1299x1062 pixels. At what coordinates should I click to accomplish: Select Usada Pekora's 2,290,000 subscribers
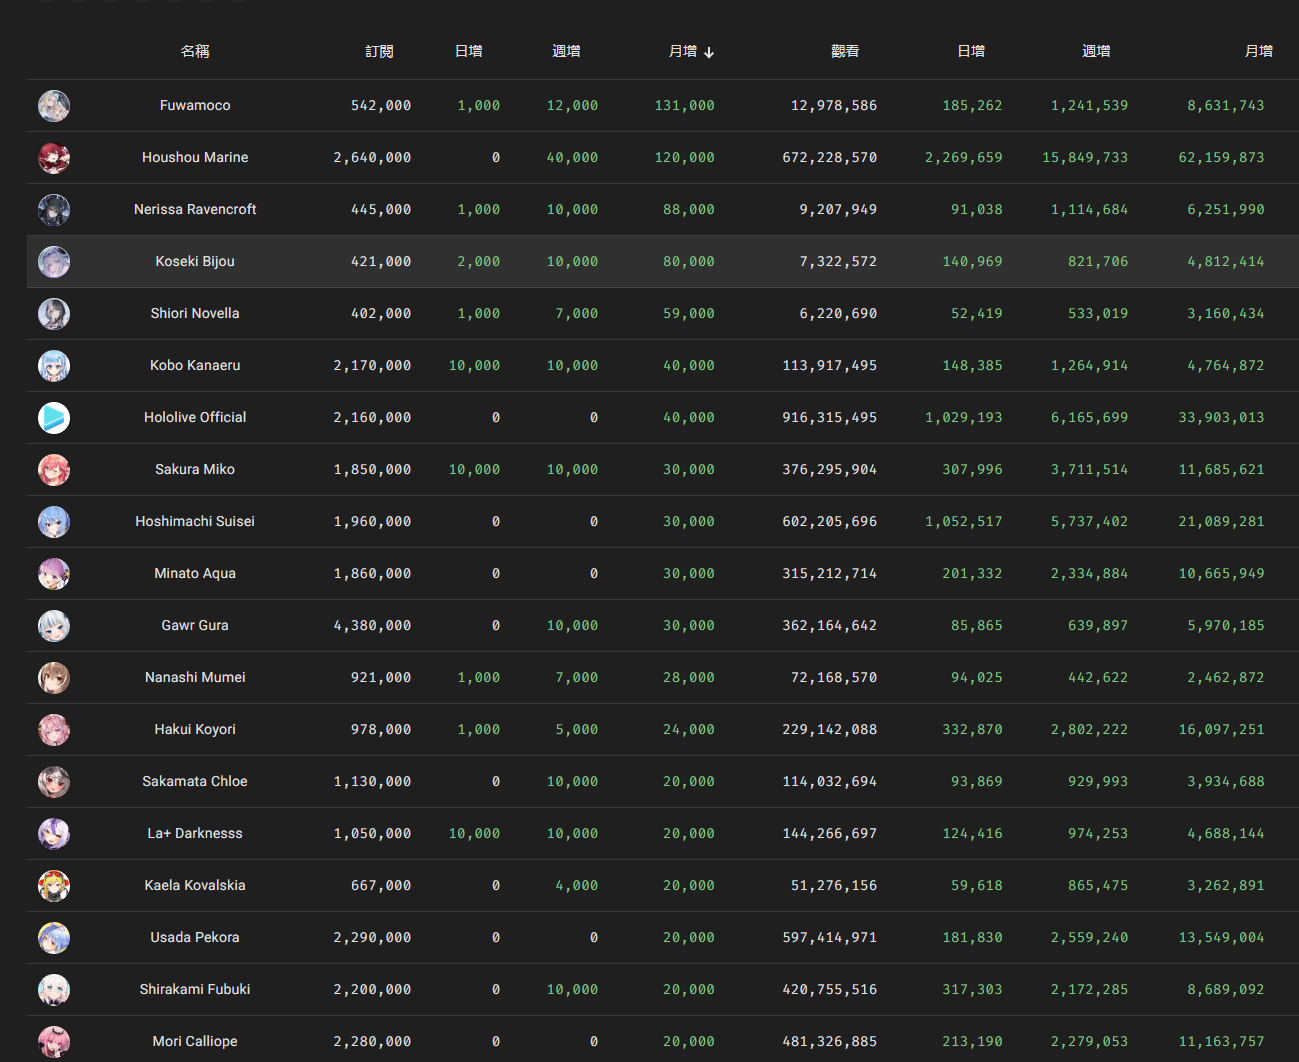coord(372,938)
